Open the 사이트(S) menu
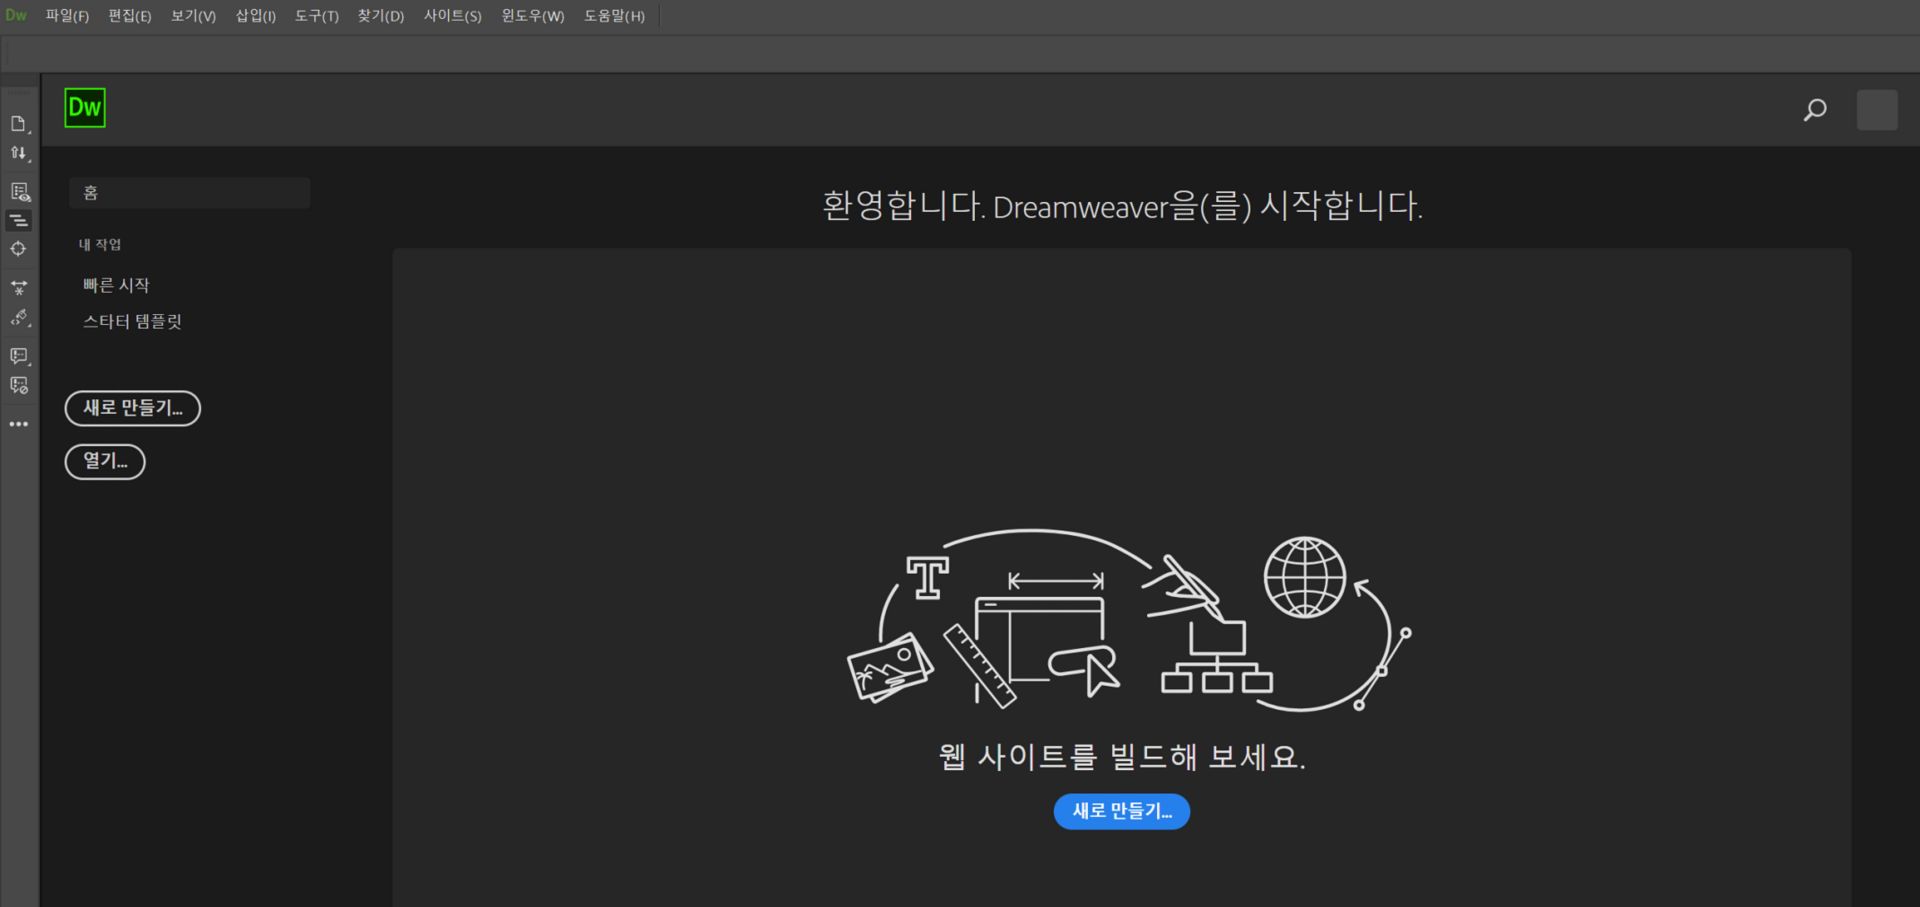The width and height of the screenshot is (1920, 907). tap(451, 15)
